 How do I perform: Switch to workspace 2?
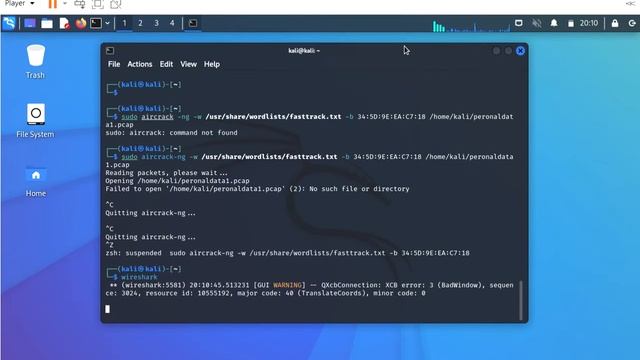[x=140, y=23]
